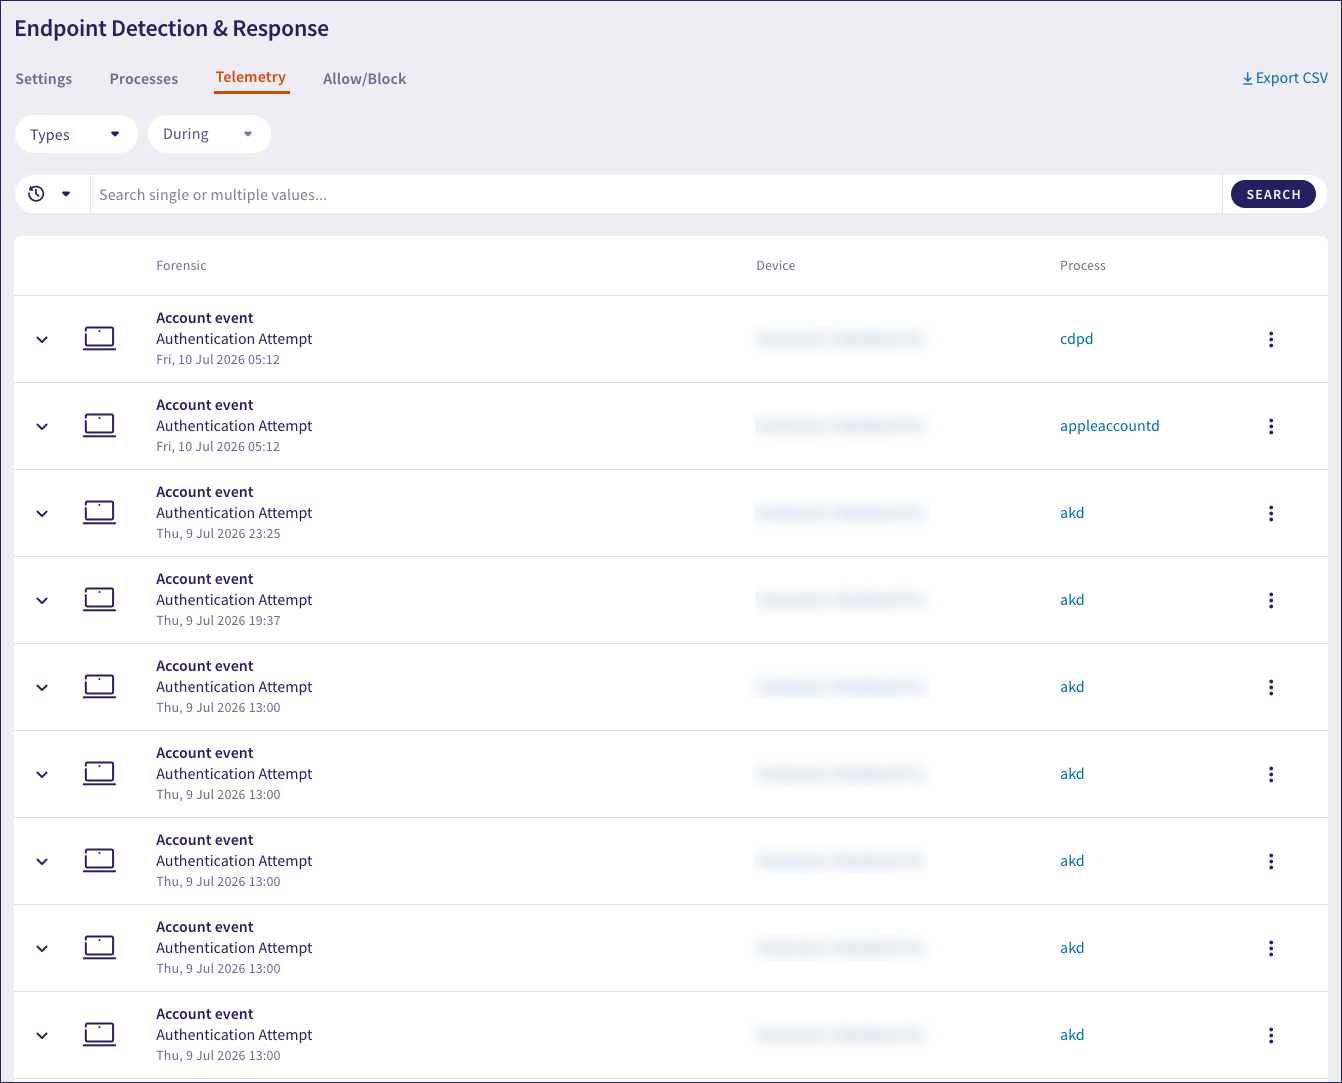Screen dimensions: 1342x1083
Task: Open the cdpd process link
Action: click(1077, 339)
